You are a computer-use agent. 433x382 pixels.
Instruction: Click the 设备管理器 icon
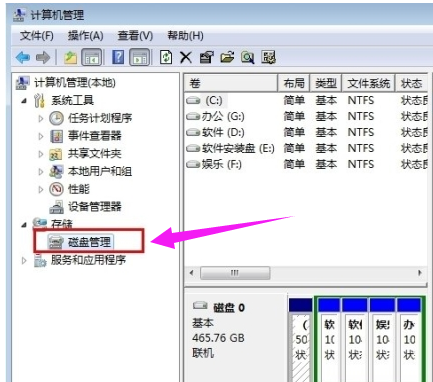coord(57,207)
